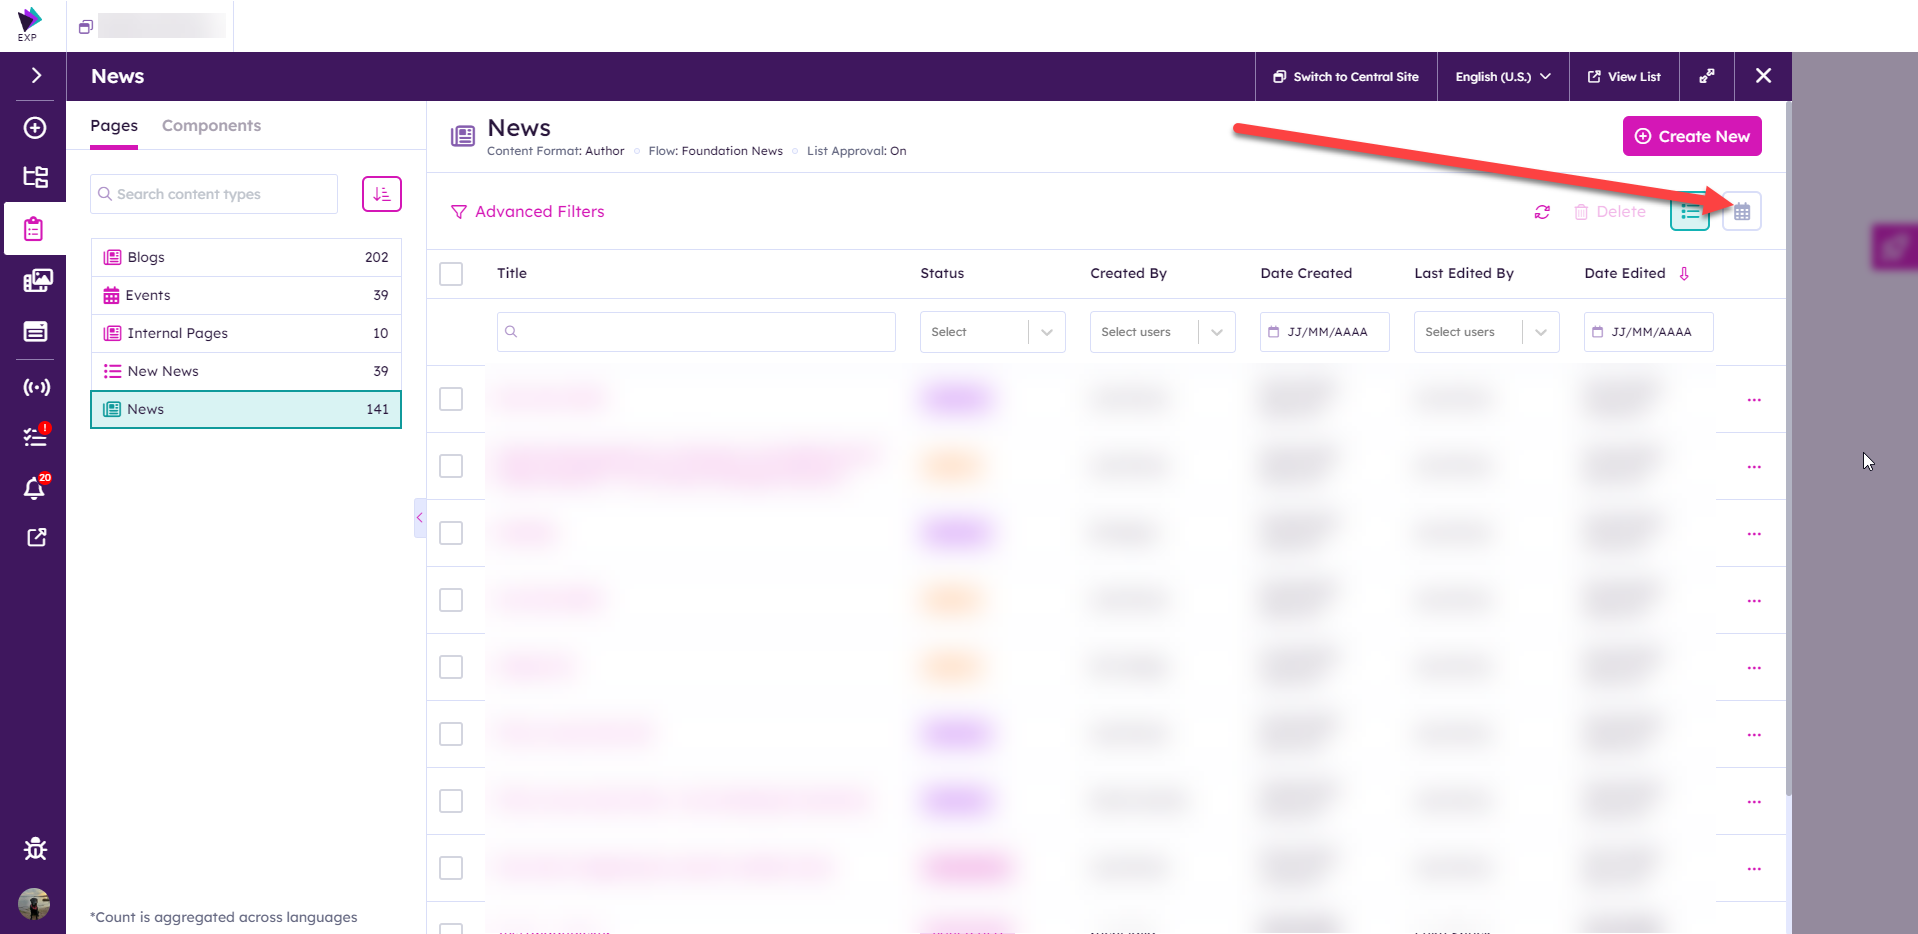
Task: Open Created By select users dropdown
Action: [x=1162, y=332]
